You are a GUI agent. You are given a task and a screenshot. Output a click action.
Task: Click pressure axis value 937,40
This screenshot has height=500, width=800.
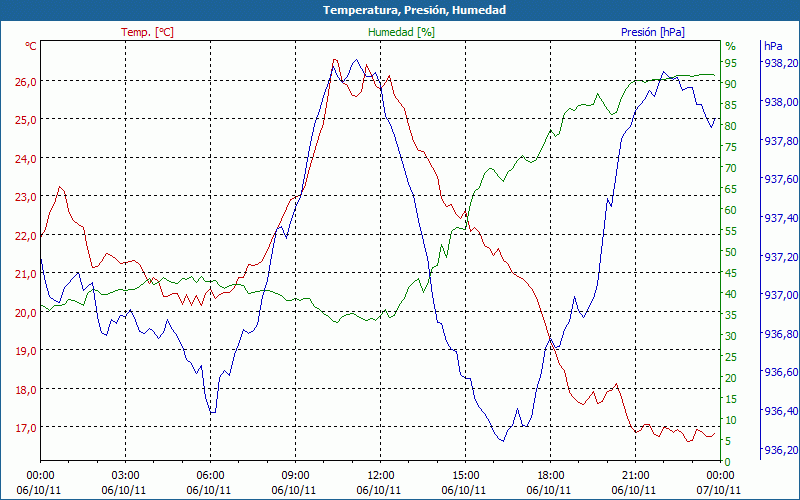pyautogui.click(x=781, y=218)
